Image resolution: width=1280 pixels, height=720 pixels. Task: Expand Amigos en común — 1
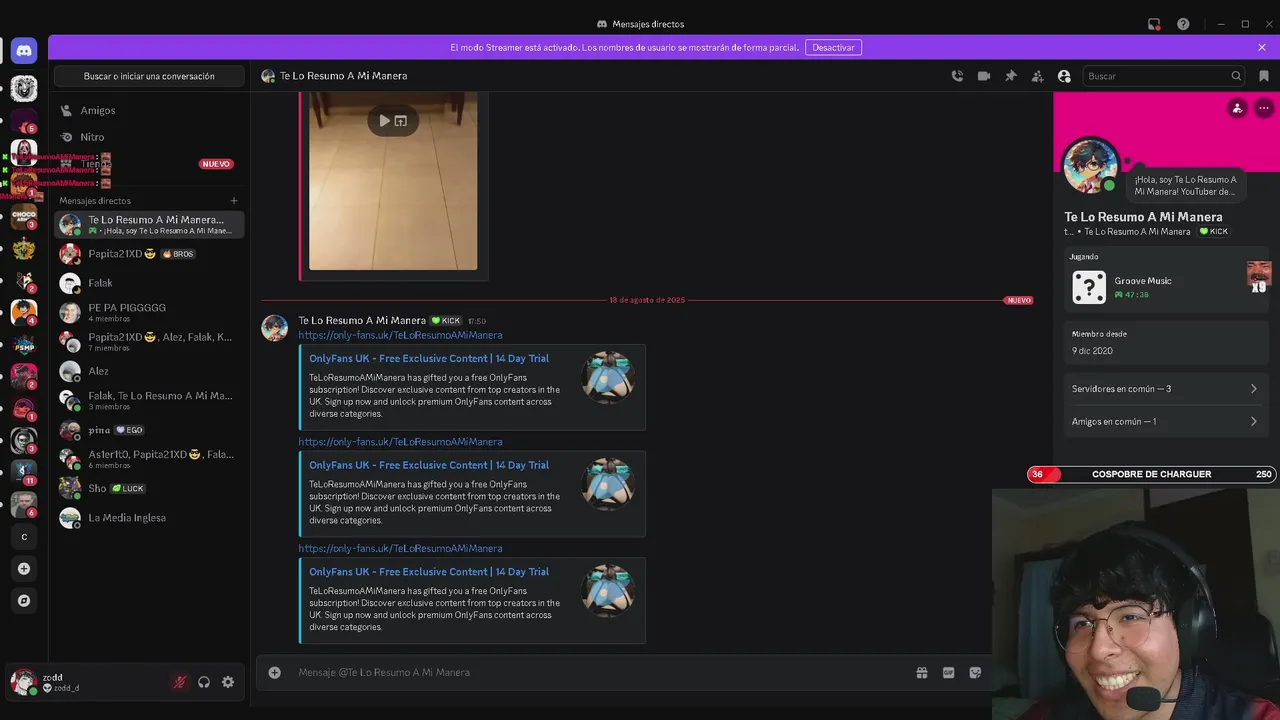point(1166,422)
